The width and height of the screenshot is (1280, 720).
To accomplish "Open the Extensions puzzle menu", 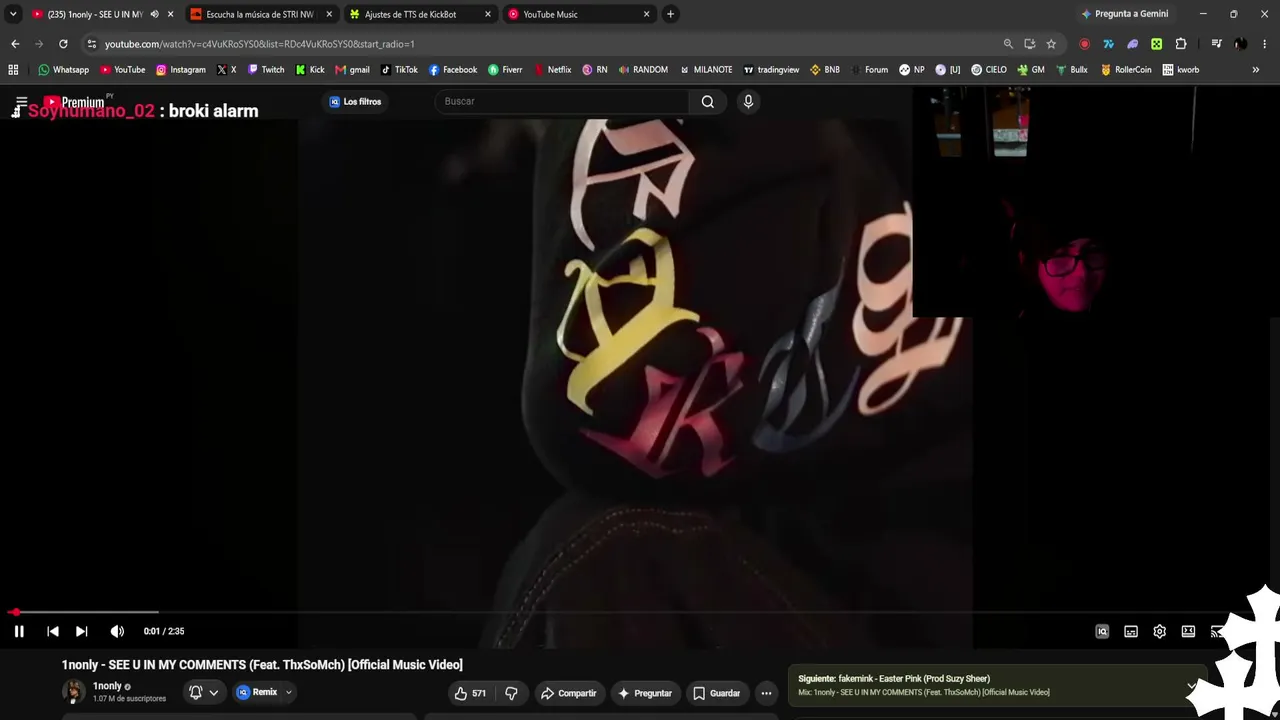I will tap(1181, 44).
